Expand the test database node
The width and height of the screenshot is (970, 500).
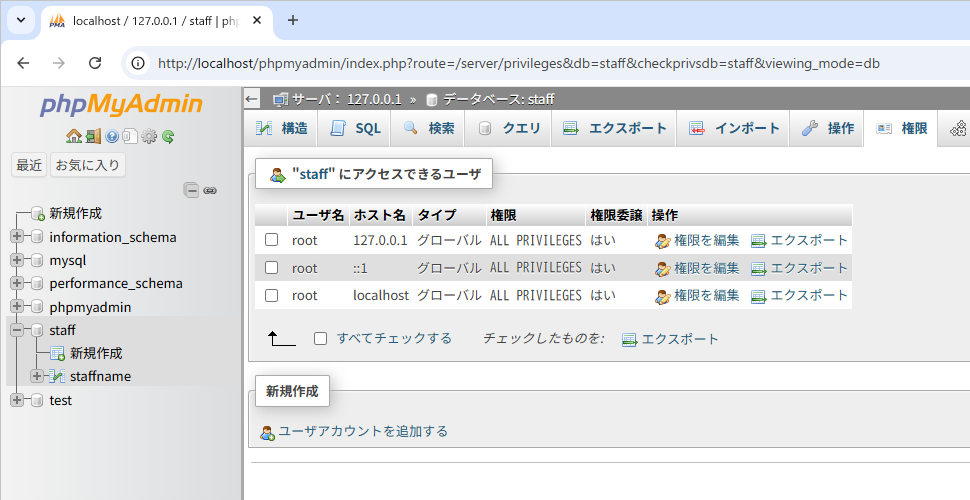[17, 400]
